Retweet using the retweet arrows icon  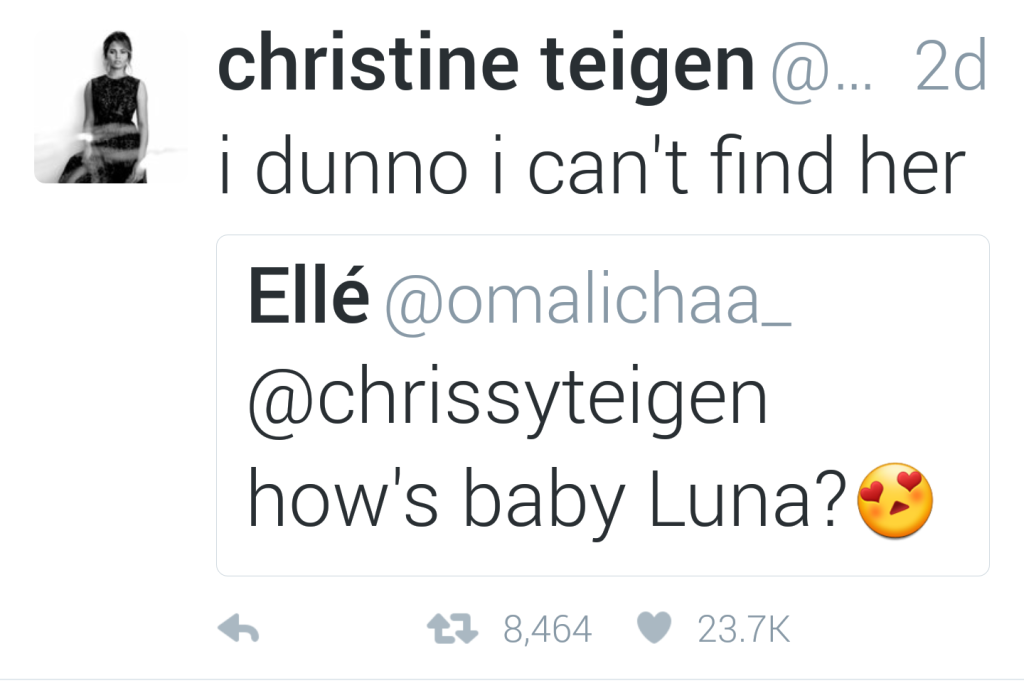(x=452, y=629)
